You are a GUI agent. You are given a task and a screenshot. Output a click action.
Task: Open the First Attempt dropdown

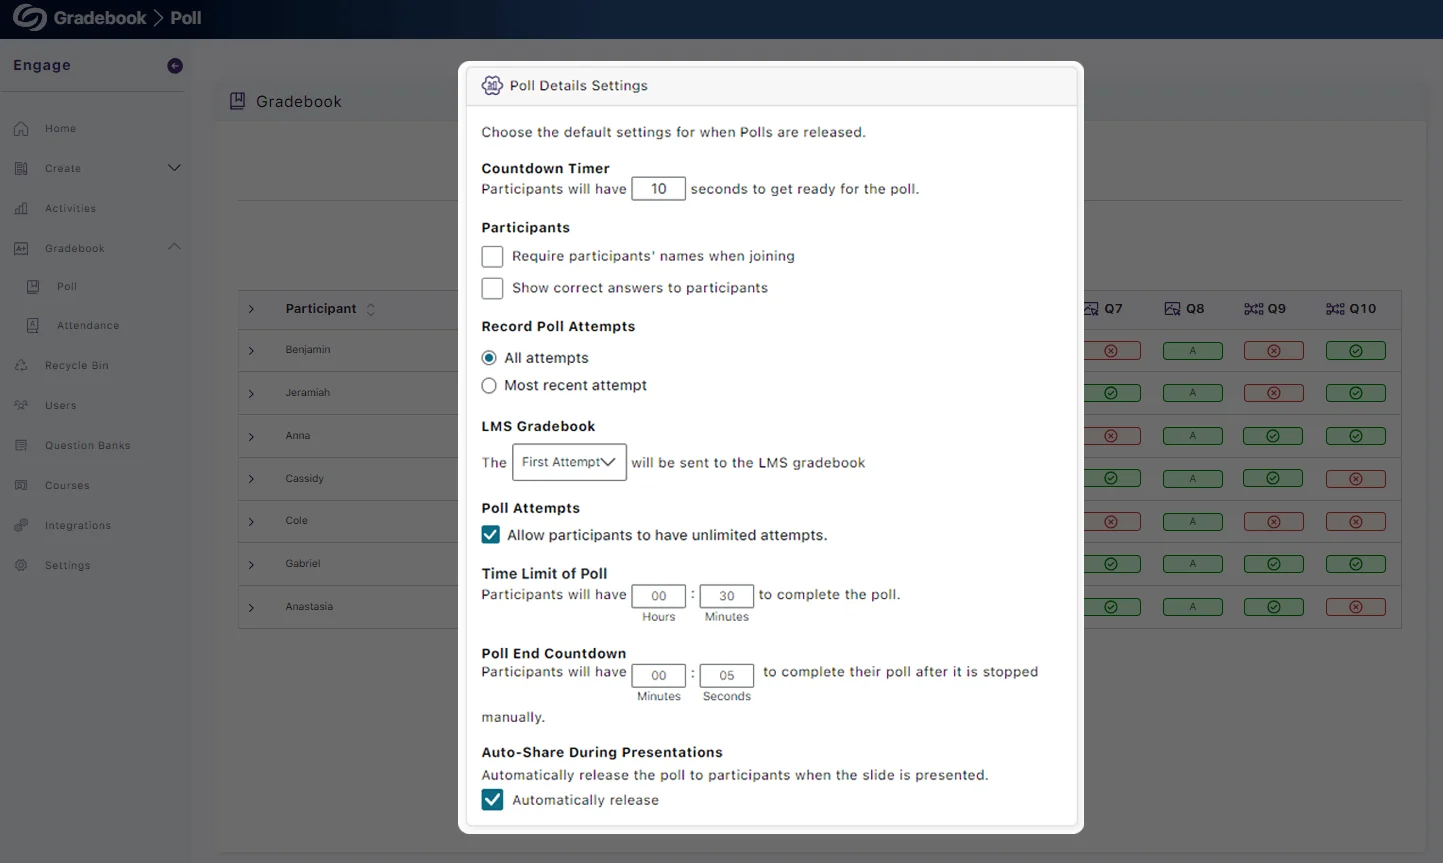(x=569, y=462)
